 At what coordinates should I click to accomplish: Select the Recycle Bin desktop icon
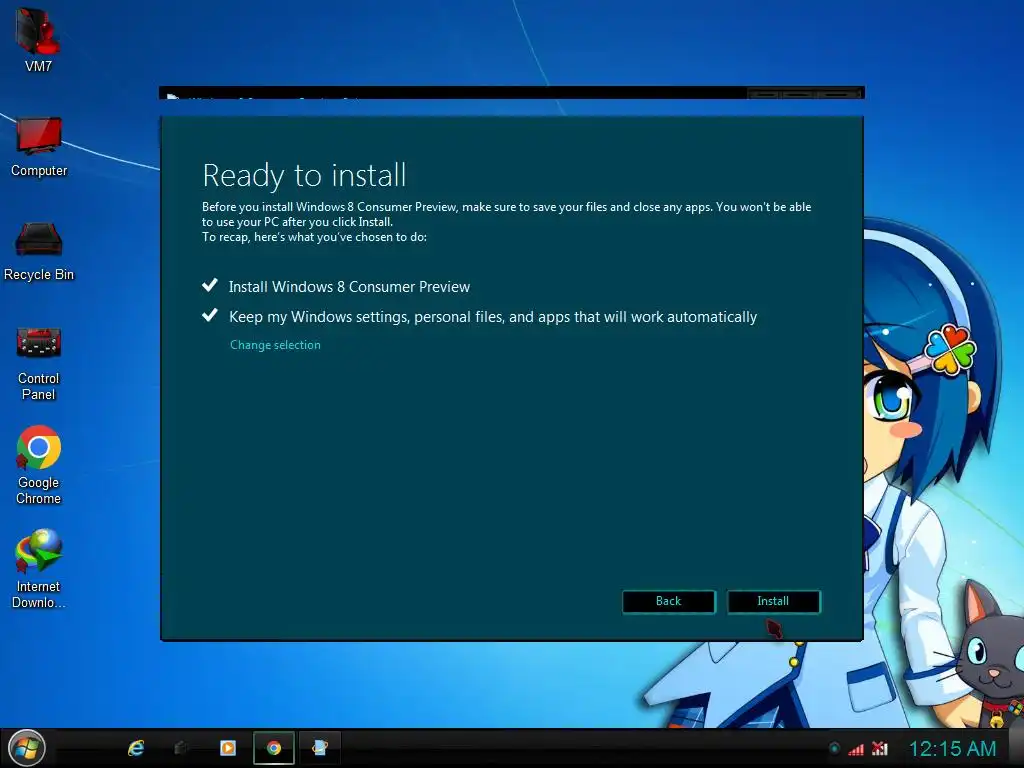[39, 251]
